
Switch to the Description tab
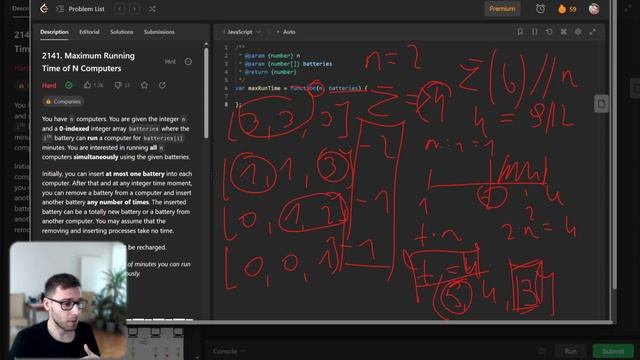(x=54, y=32)
